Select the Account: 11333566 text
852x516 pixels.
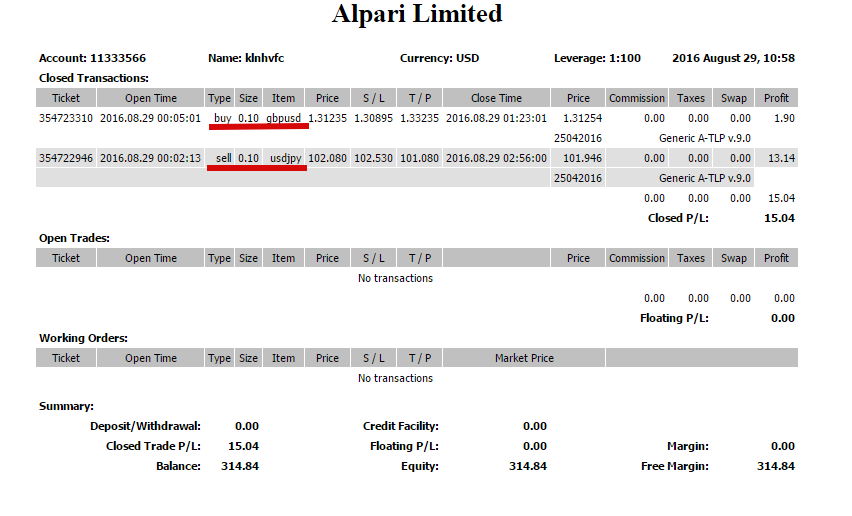92,58
